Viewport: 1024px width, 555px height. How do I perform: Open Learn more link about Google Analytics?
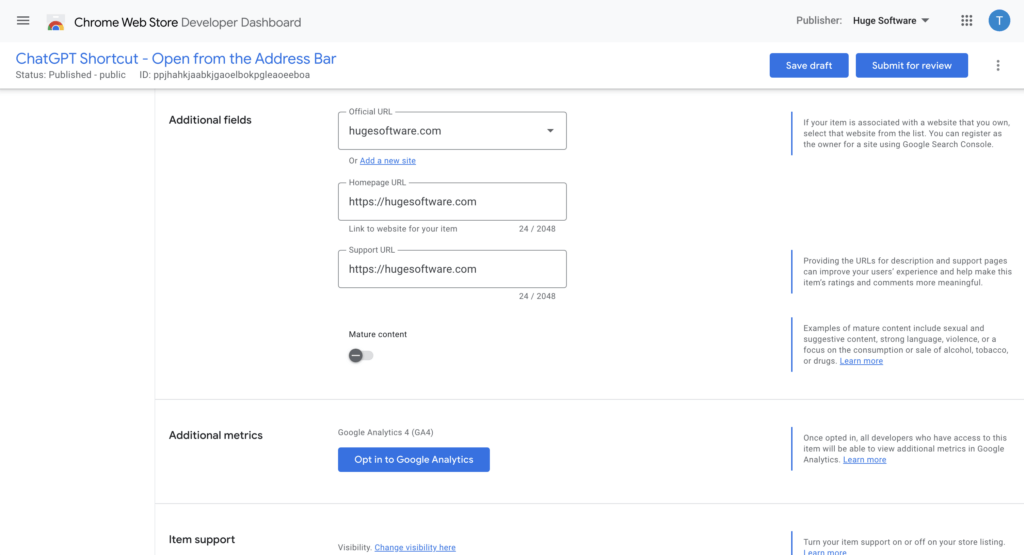click(x=864, y=460)
